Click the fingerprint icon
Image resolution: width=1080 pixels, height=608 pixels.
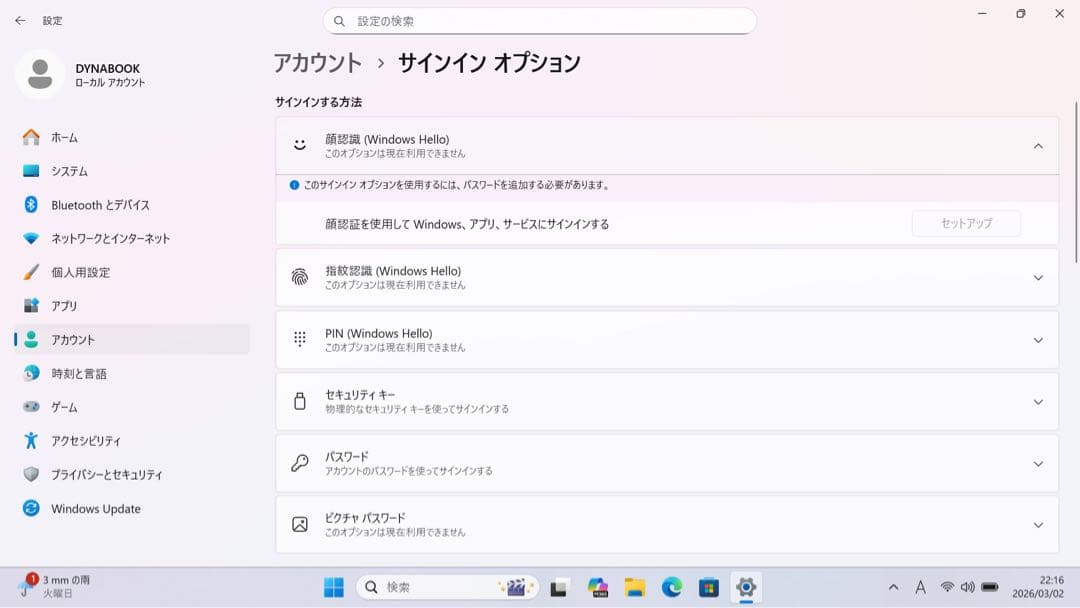click(x=300, y=277)
